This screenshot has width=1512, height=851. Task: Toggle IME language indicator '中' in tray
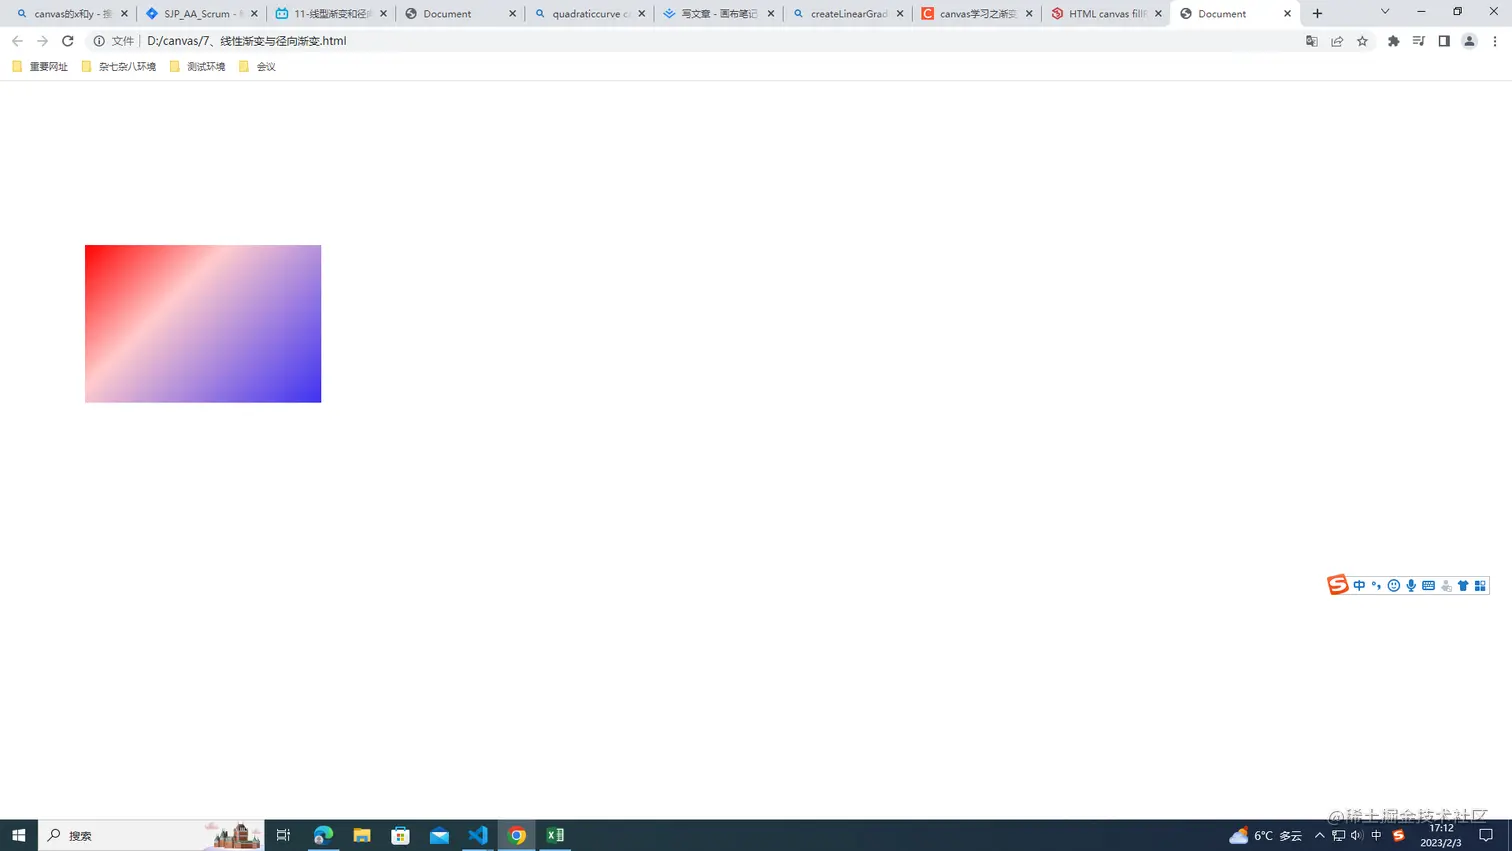[x=1377, y=835]
